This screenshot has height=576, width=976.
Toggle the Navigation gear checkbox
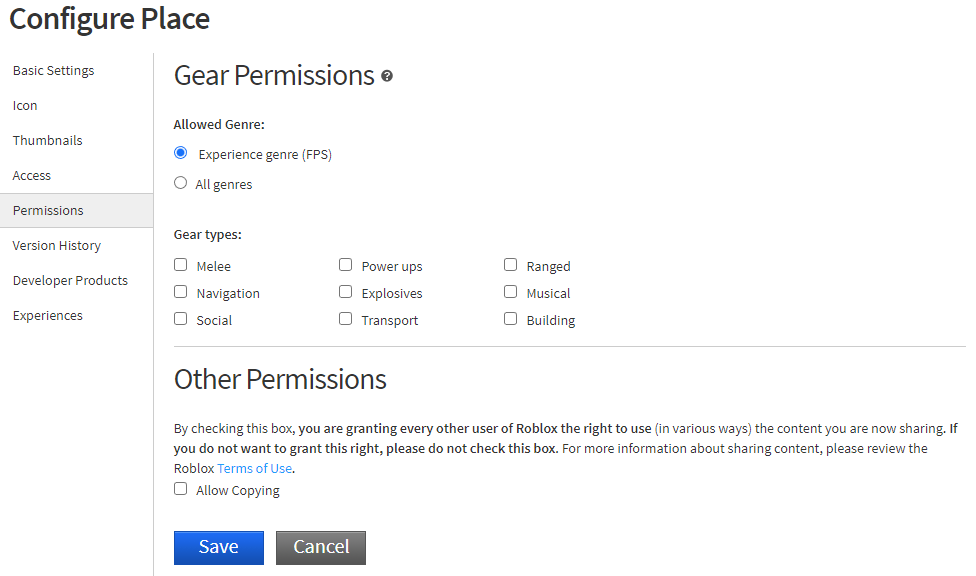[181, 291]
